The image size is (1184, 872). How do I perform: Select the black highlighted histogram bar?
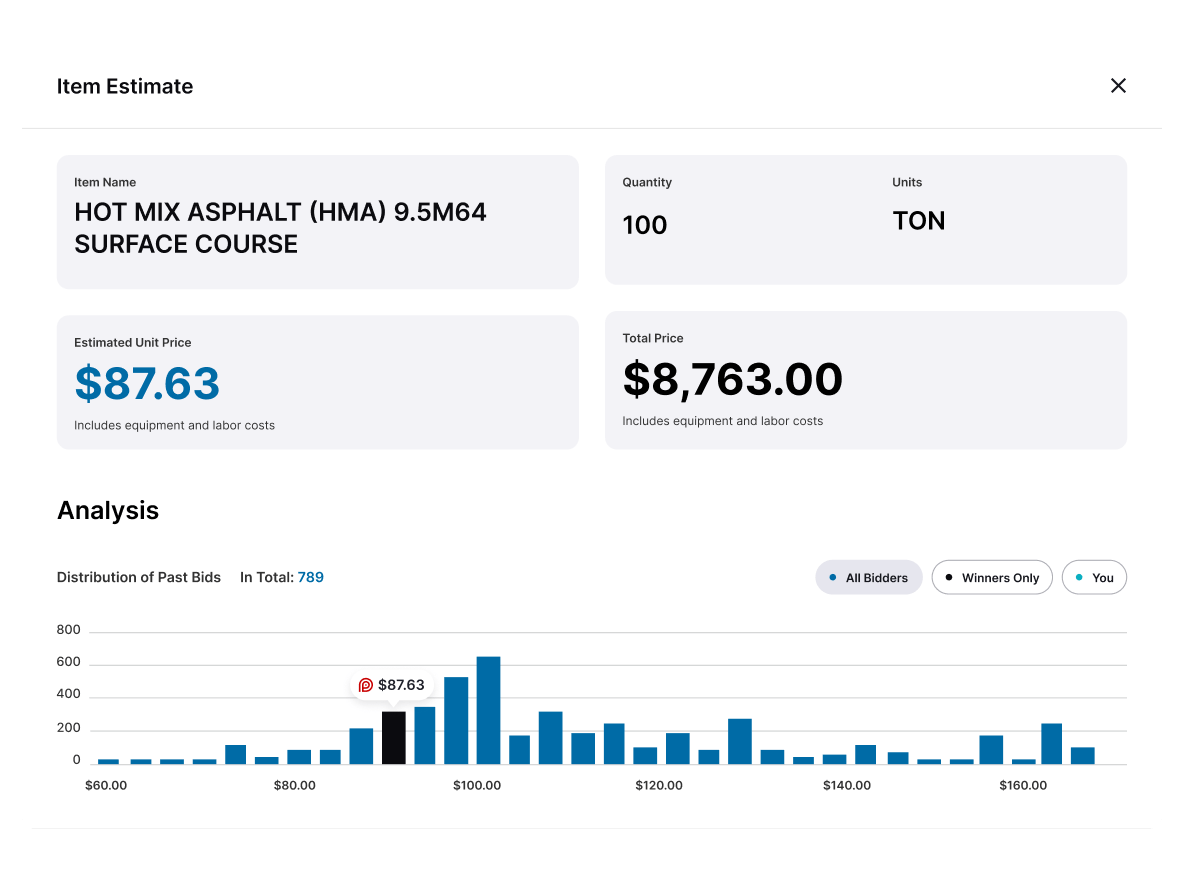(394, 738)
